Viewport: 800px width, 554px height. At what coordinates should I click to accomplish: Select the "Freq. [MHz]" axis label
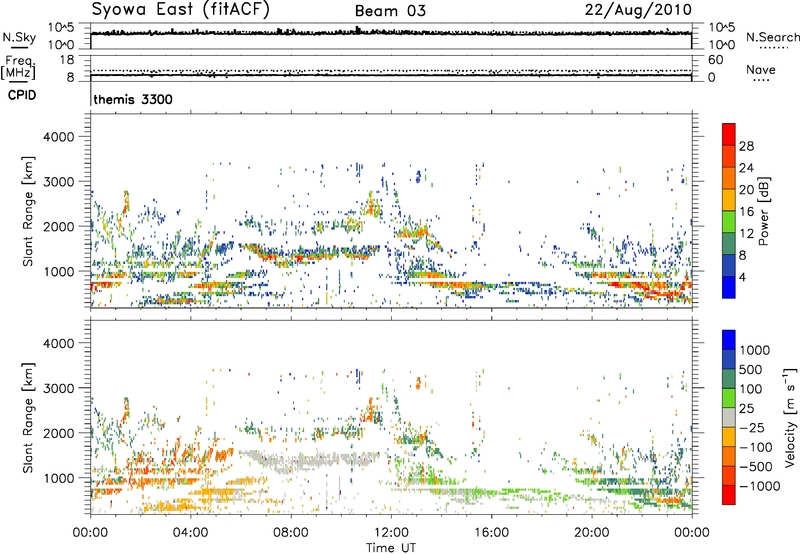click(18, 67)
